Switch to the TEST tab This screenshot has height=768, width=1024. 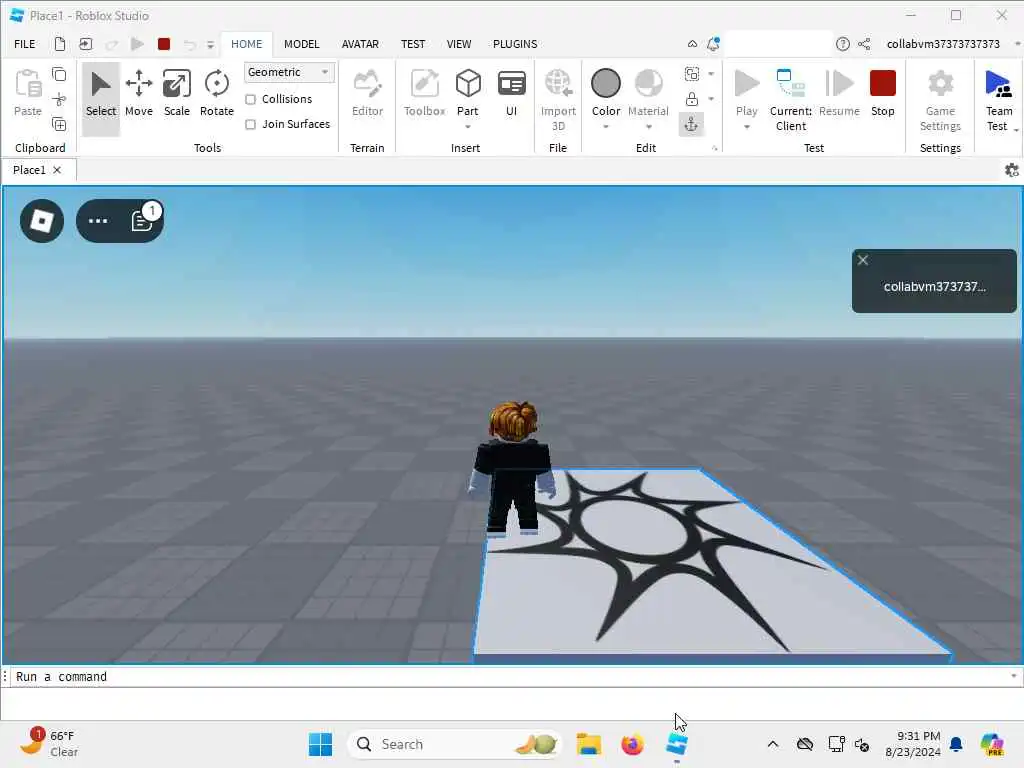click(413, 44)
